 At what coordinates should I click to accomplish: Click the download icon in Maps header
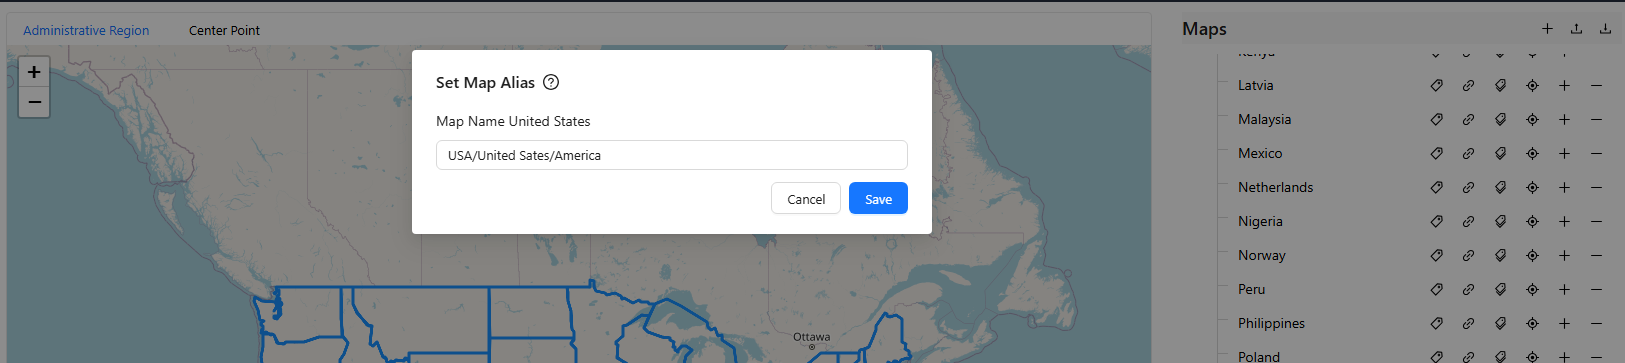[1605, 29]
